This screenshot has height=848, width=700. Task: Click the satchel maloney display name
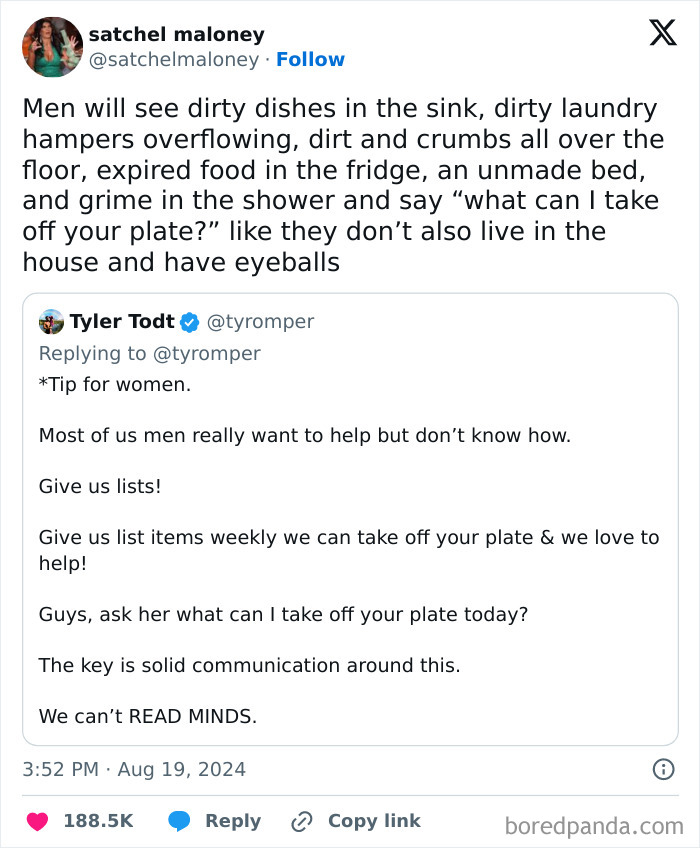point(176,33)
